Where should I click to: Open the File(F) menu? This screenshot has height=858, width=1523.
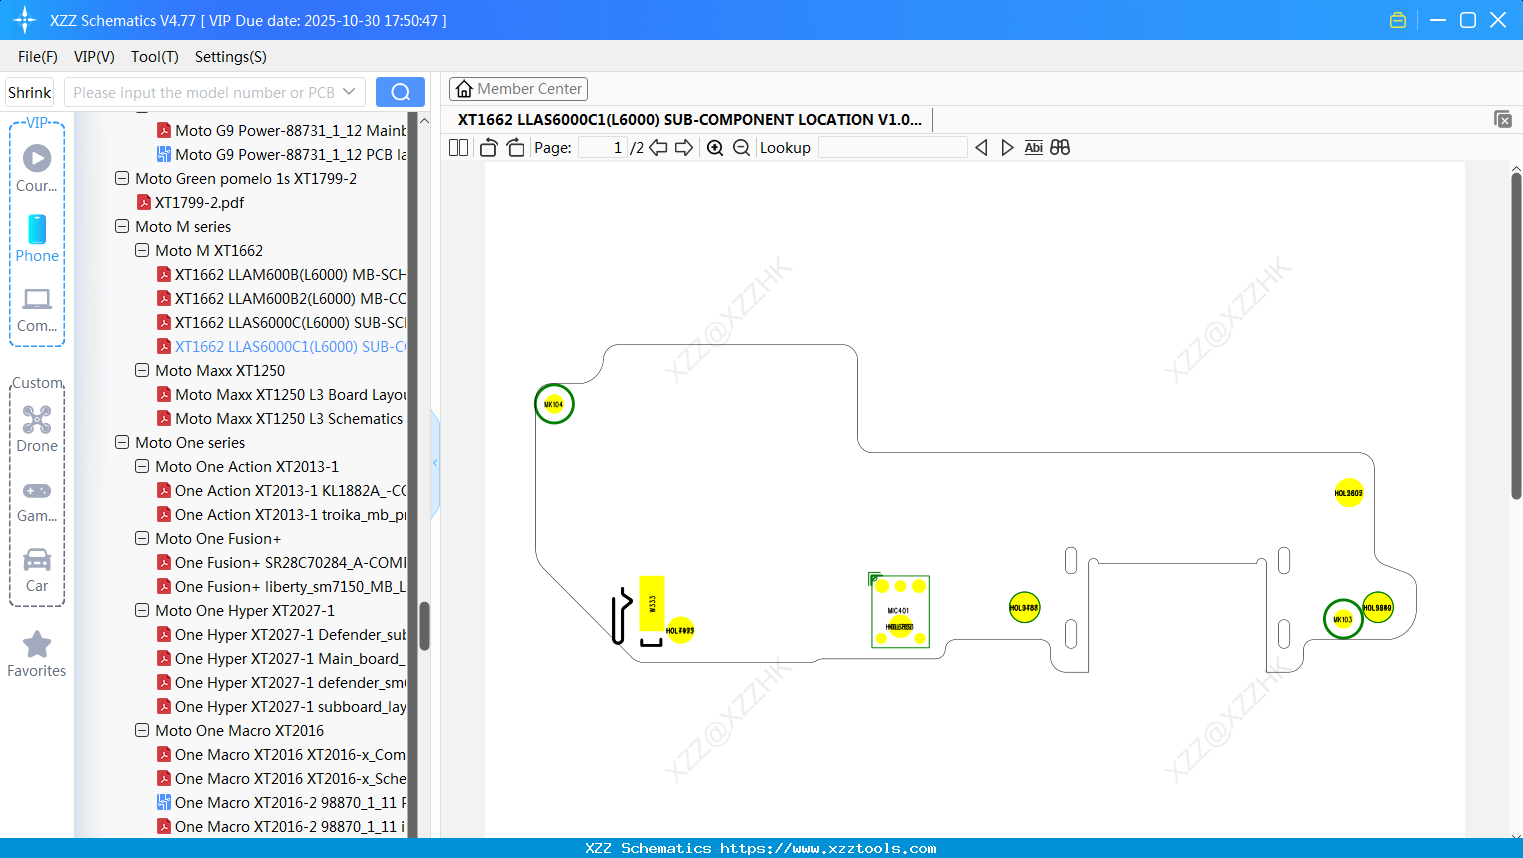(38, 57)
